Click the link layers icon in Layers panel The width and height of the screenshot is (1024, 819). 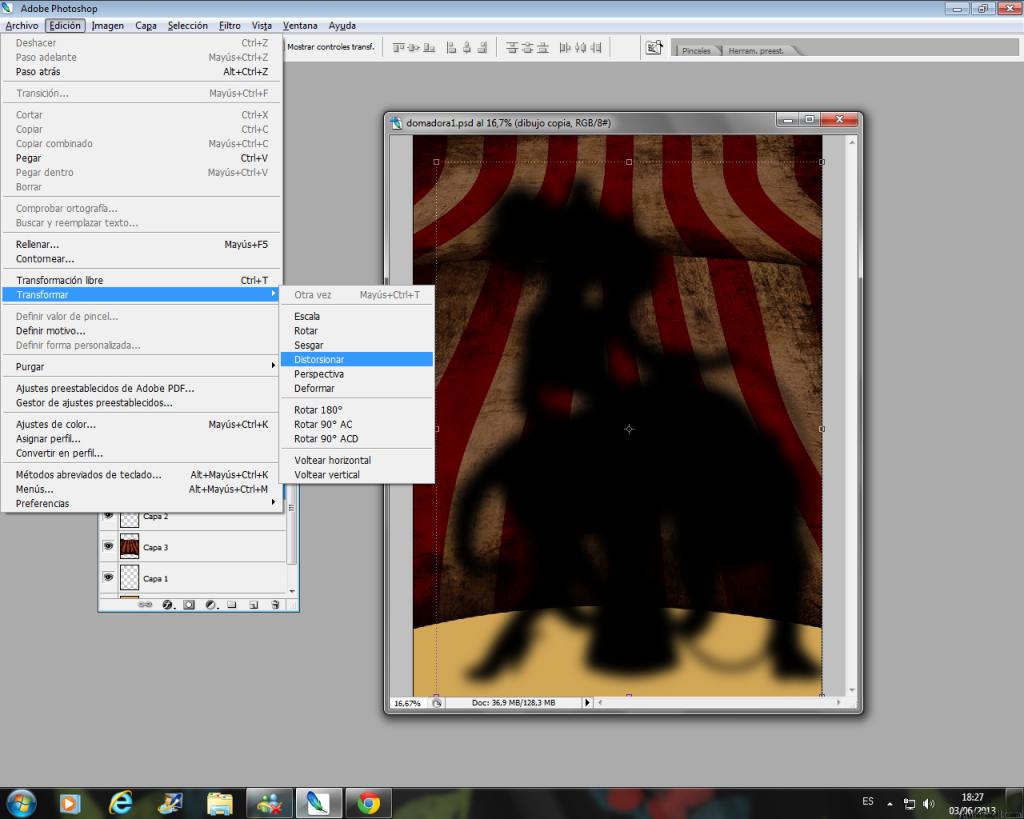tap(145, 605)
